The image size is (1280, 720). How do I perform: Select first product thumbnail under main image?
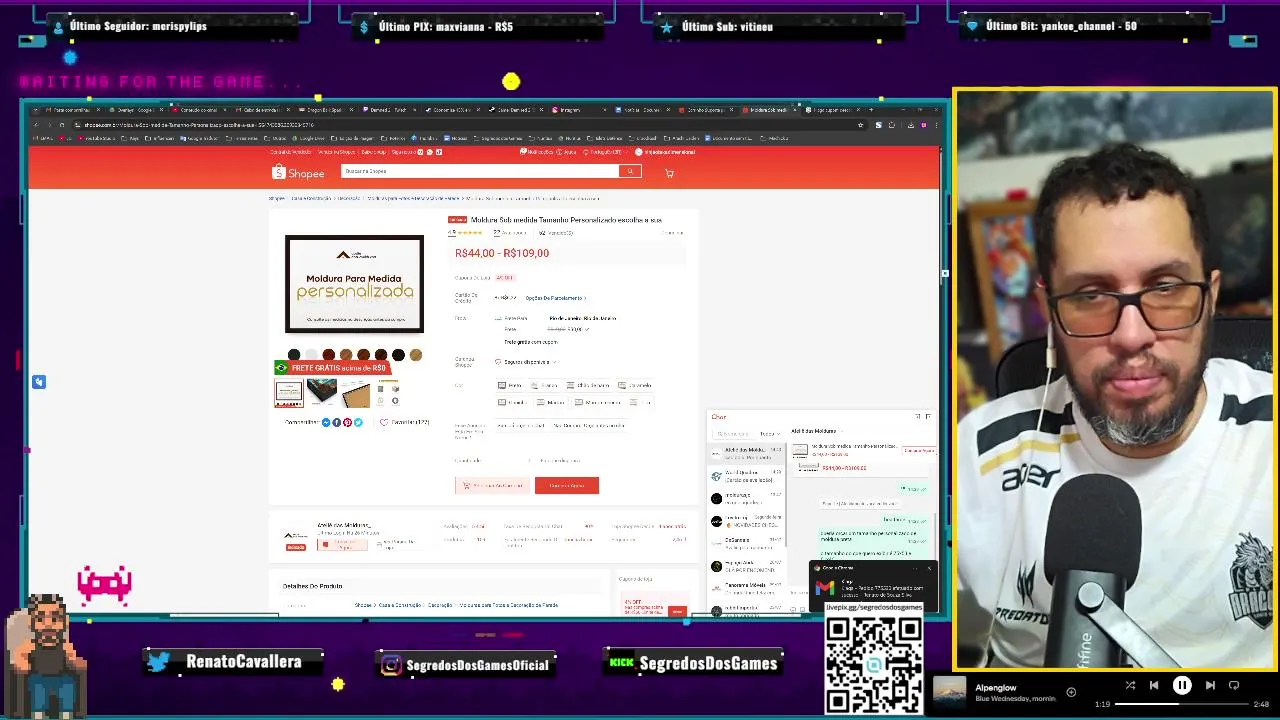coord(289,393)
